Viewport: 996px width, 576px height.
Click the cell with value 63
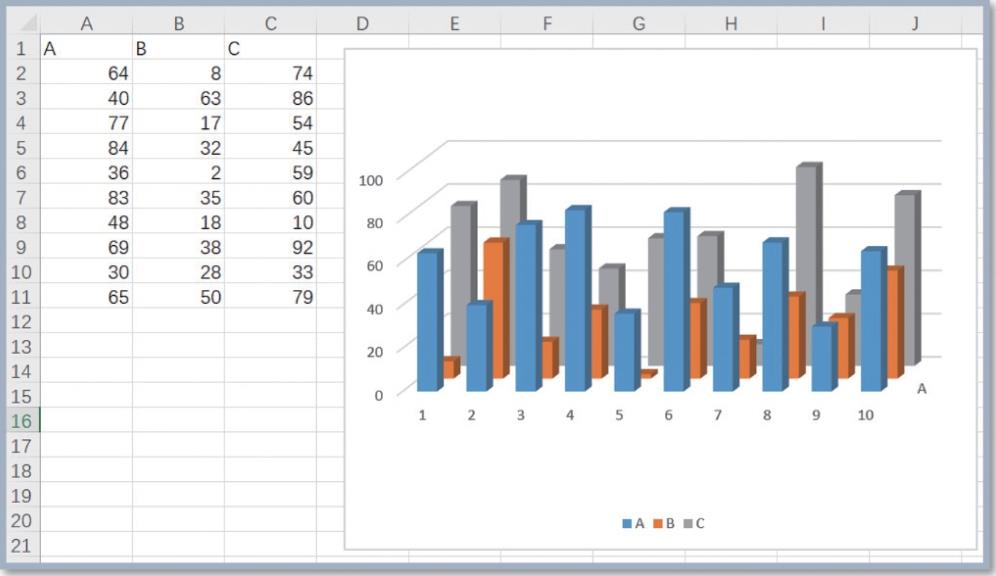coord(178,98)
